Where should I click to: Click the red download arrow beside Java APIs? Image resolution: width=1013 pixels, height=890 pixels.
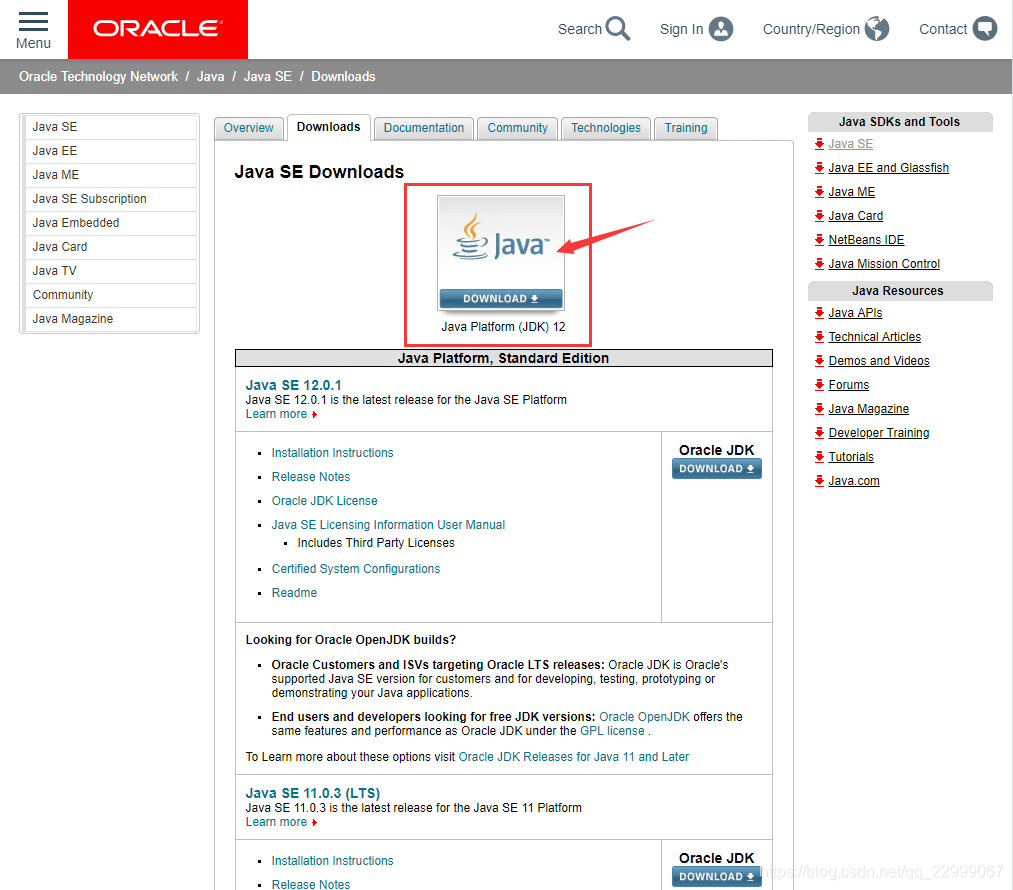pos(819,313)
